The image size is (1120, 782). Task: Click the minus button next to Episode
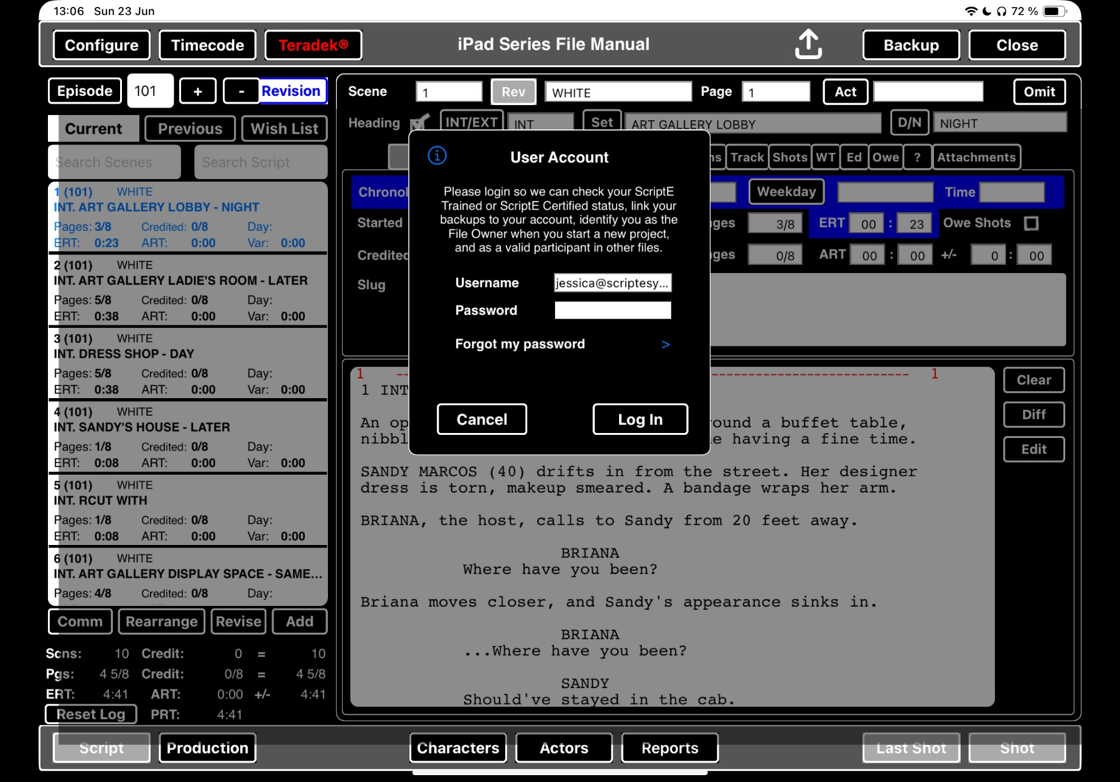tap(241, 91)
